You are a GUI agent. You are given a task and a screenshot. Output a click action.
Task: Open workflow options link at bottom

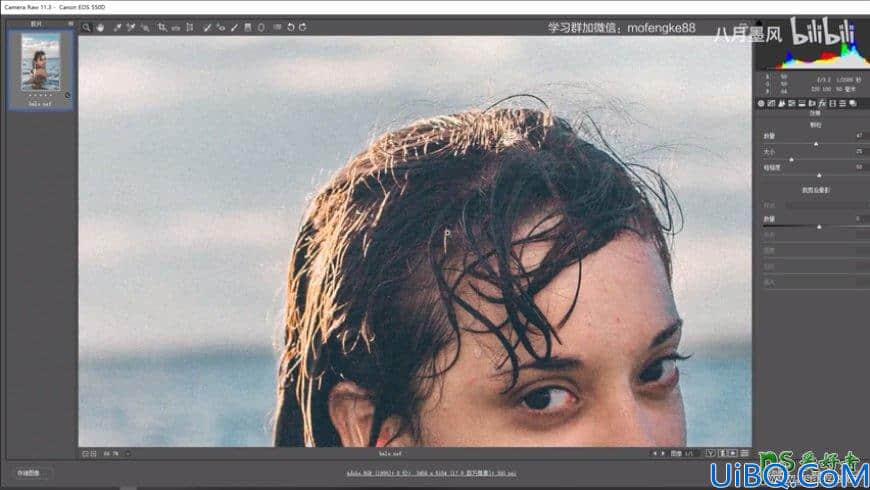[432, 473]
